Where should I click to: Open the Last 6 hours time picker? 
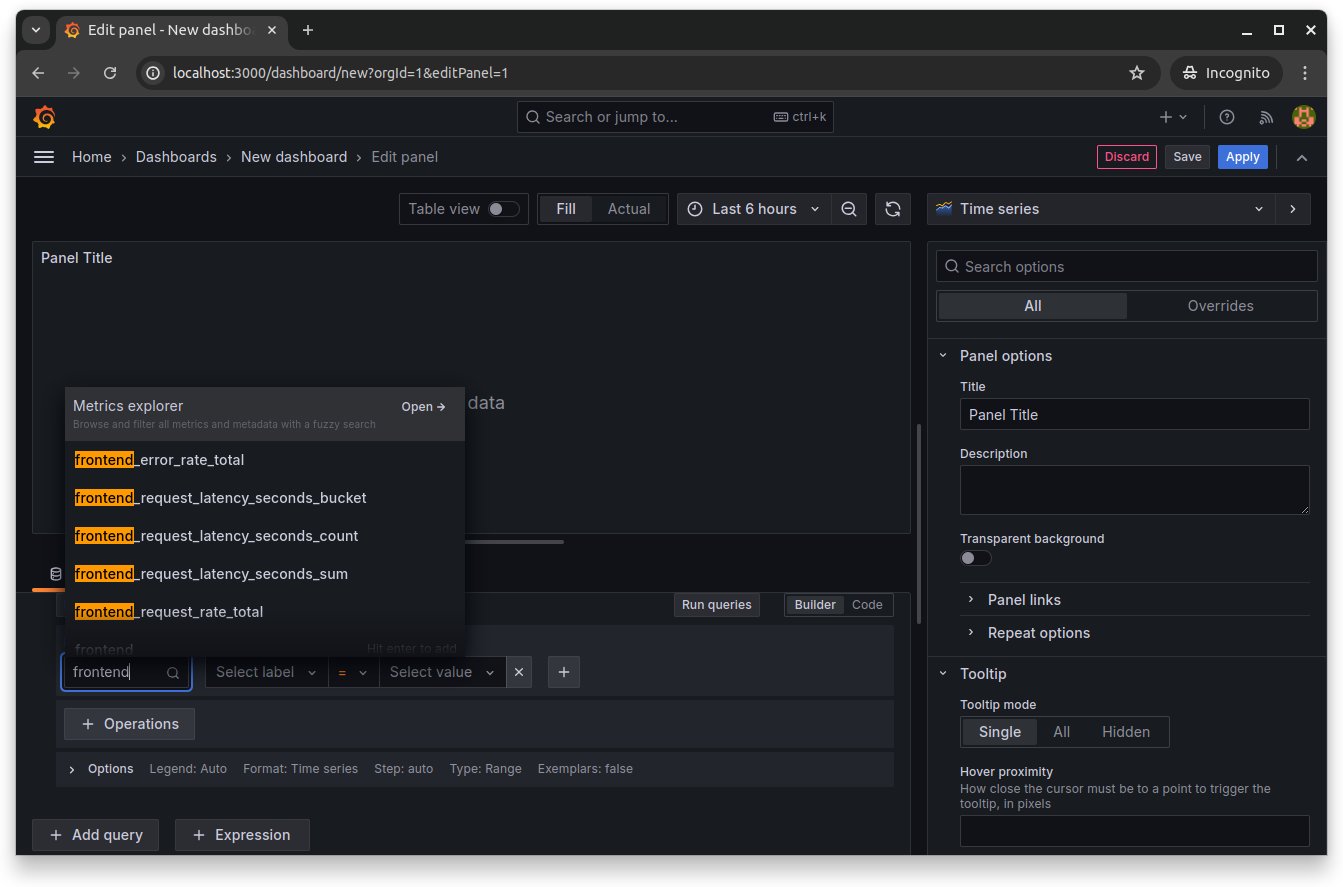[755, 209]
